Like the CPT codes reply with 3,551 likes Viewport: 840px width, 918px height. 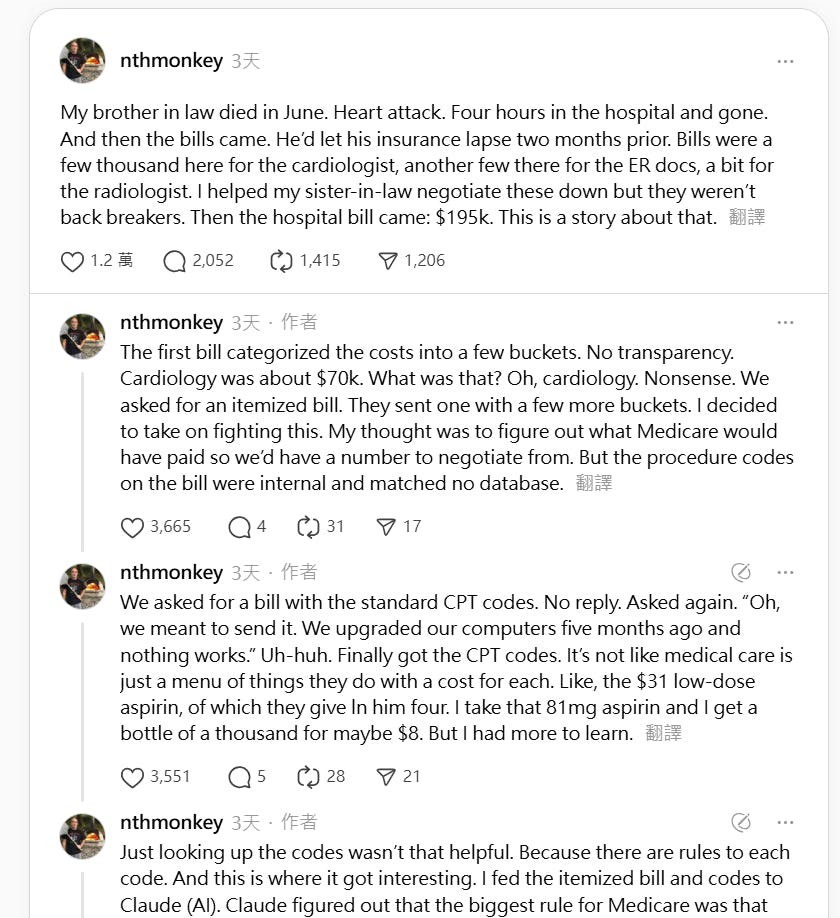point(133,777)
